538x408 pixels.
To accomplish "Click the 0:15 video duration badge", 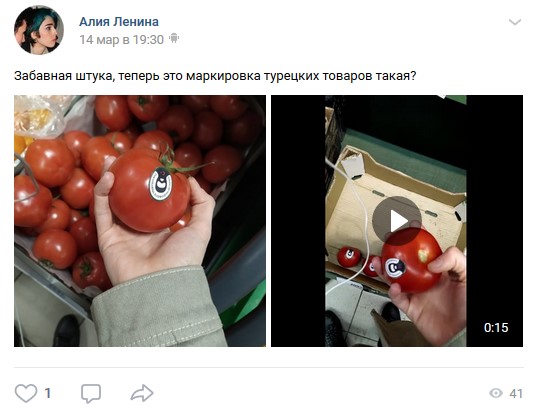I will pyautogui.click(x=496, y=327).
